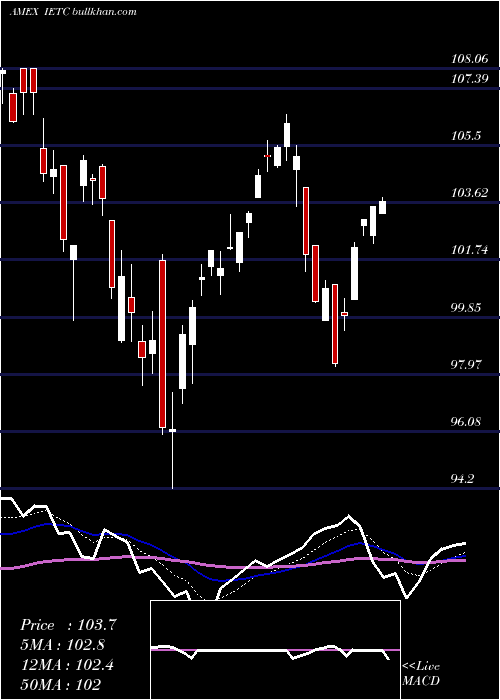Click the 96.08 price level label

tap(467, 421)
